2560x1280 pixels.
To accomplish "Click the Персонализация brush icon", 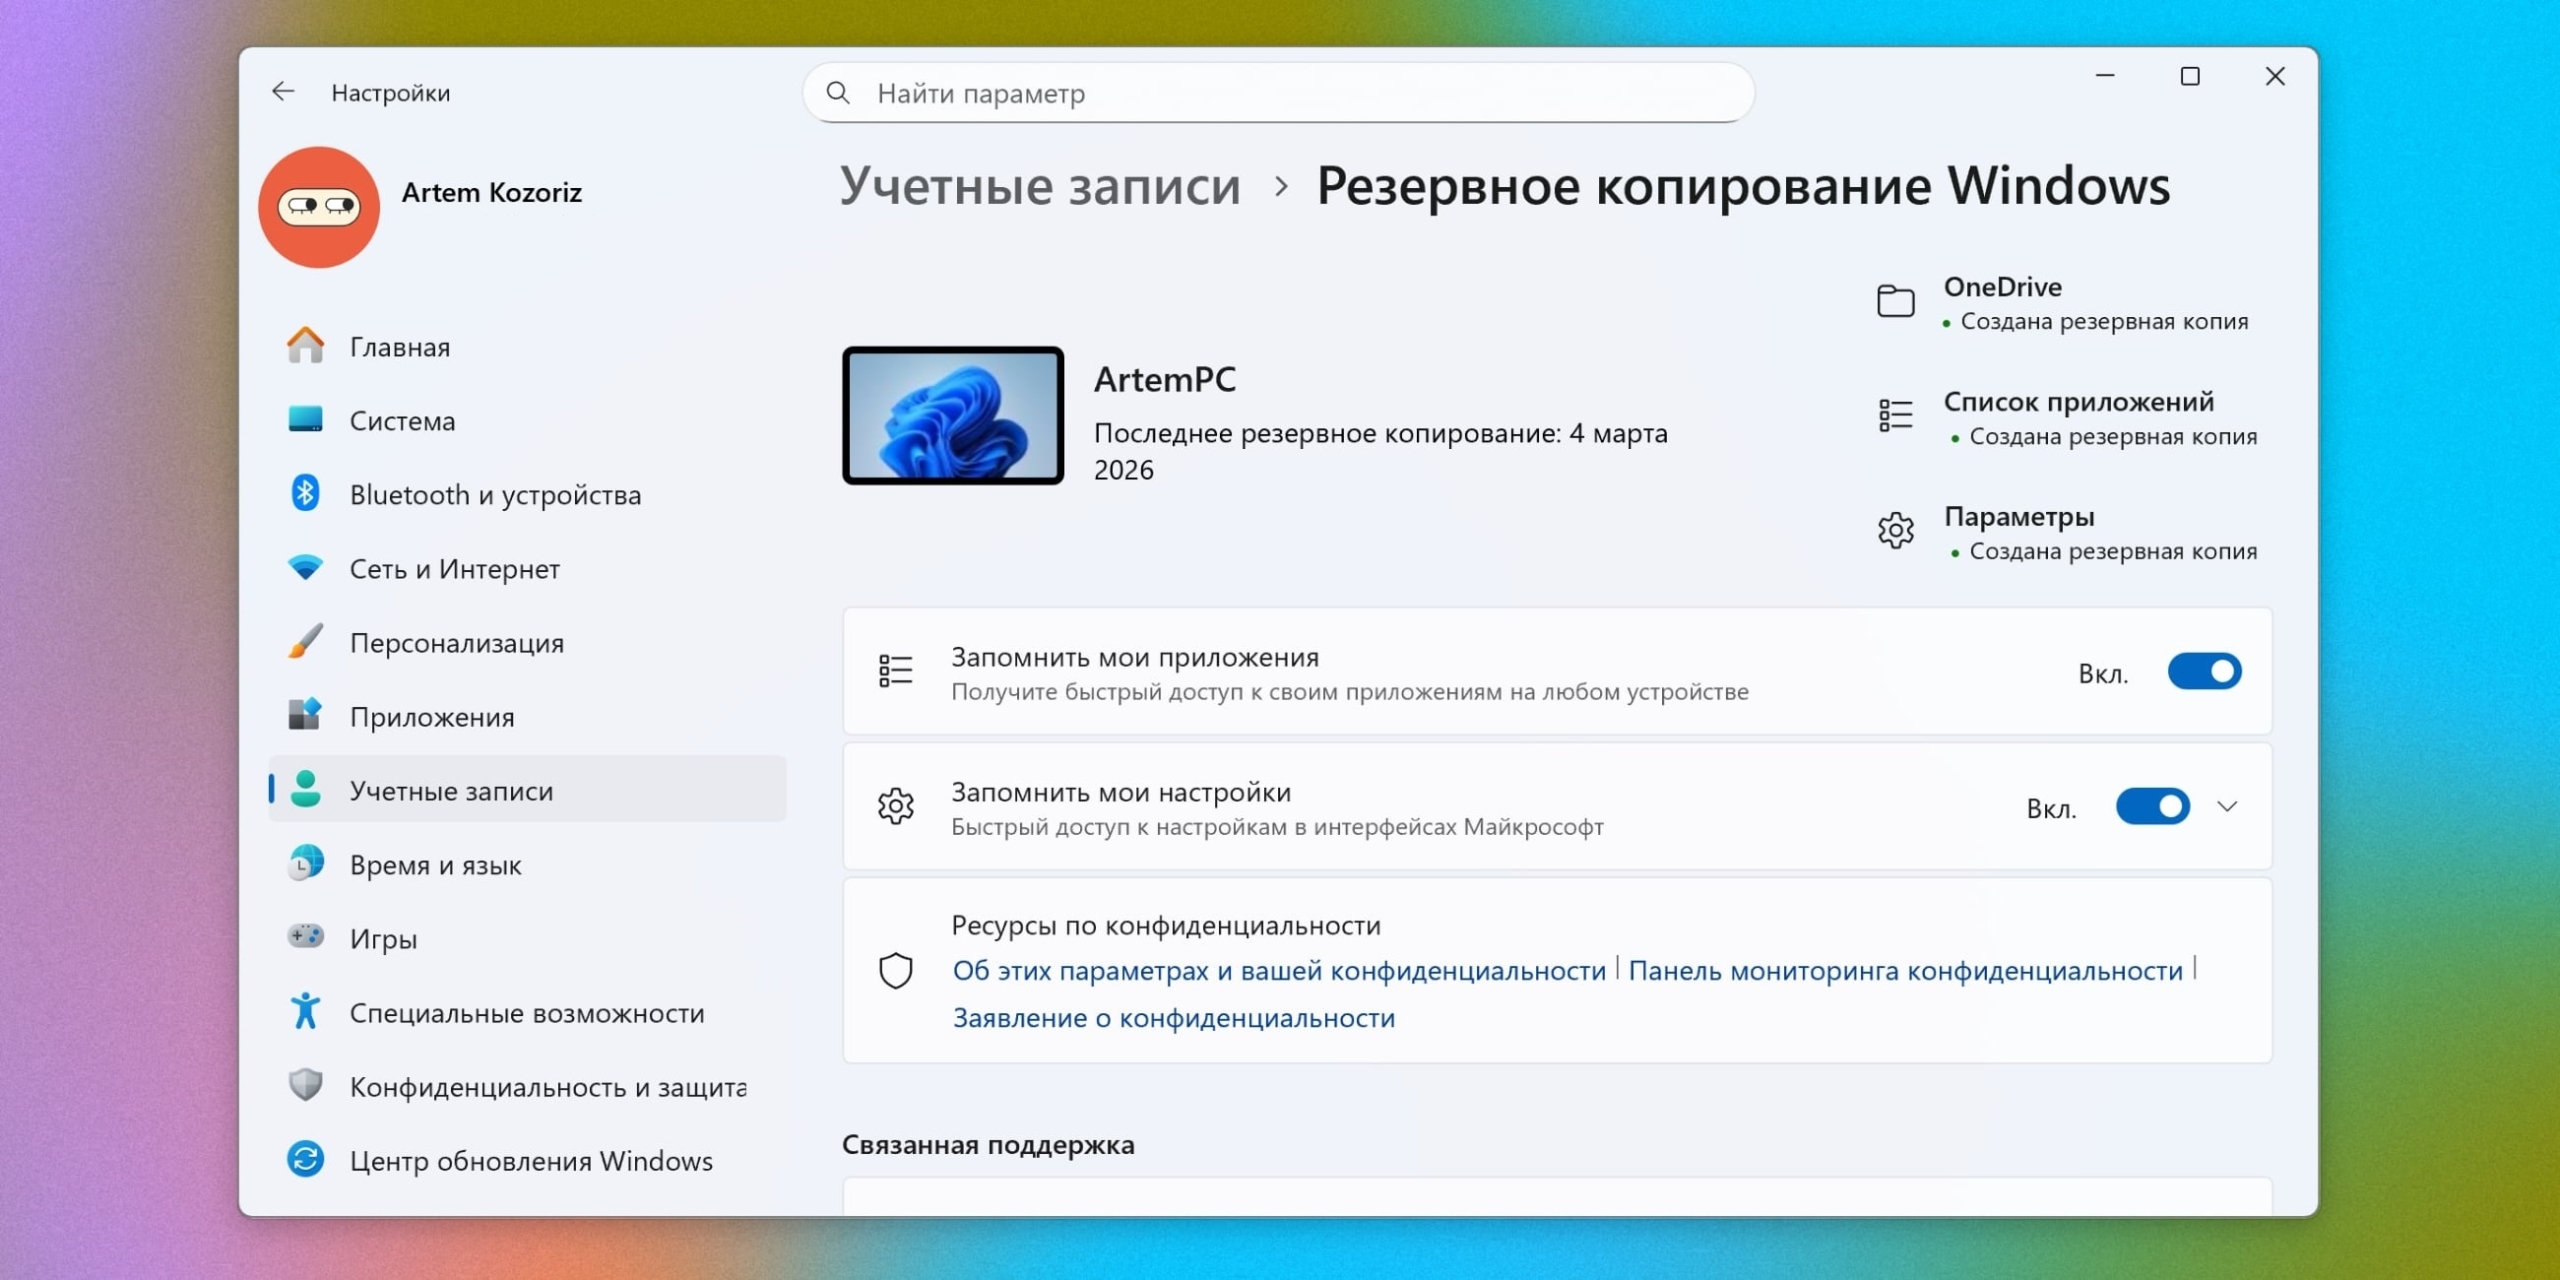I will [307, 641].
